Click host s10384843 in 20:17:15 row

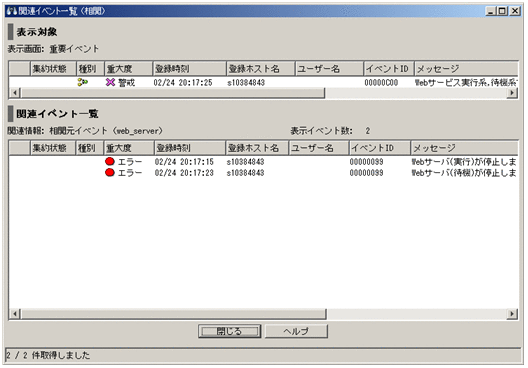coord(245,162)
